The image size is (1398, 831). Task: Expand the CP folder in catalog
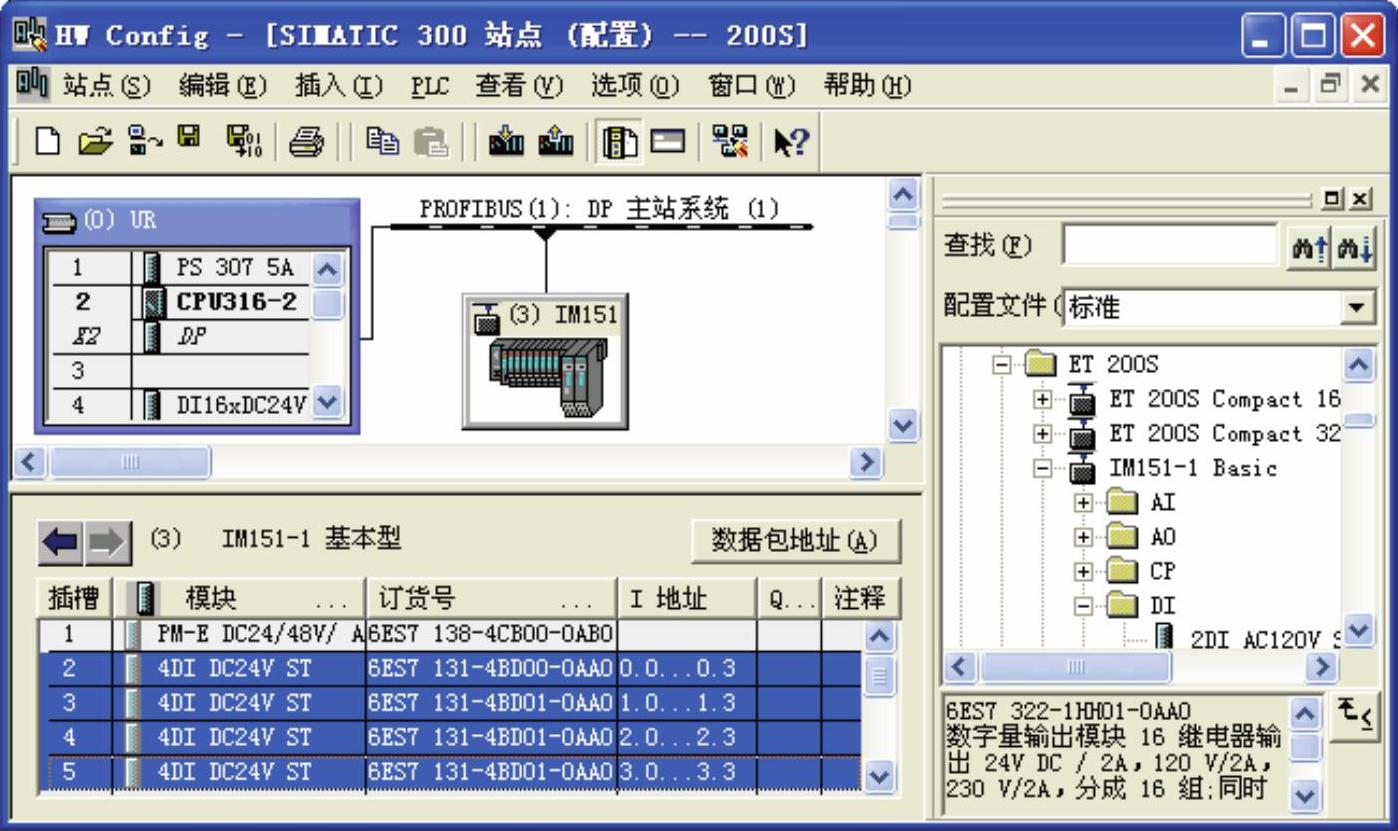1083,571
